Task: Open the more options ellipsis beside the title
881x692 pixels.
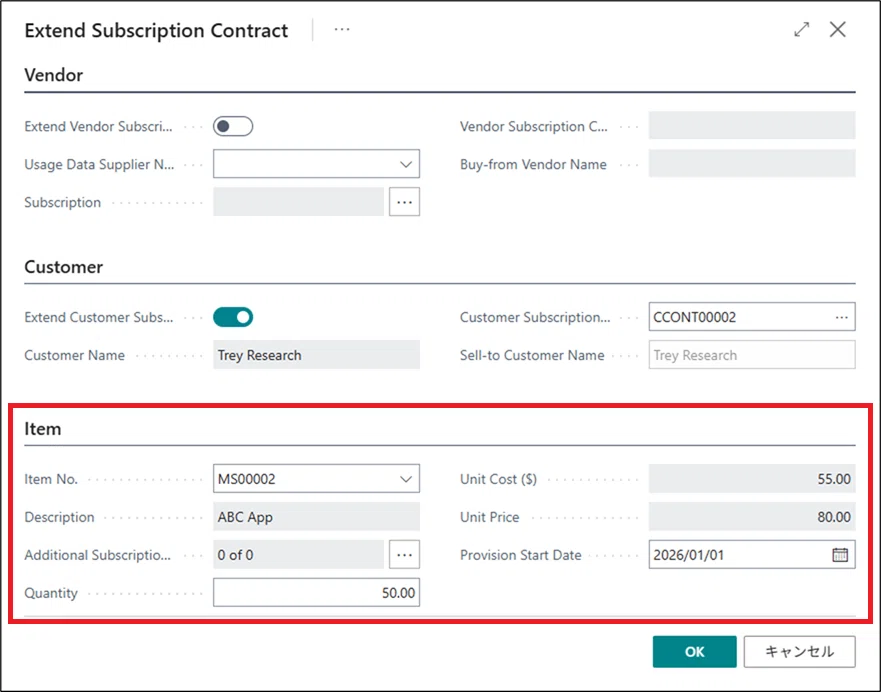Action: 342,30
